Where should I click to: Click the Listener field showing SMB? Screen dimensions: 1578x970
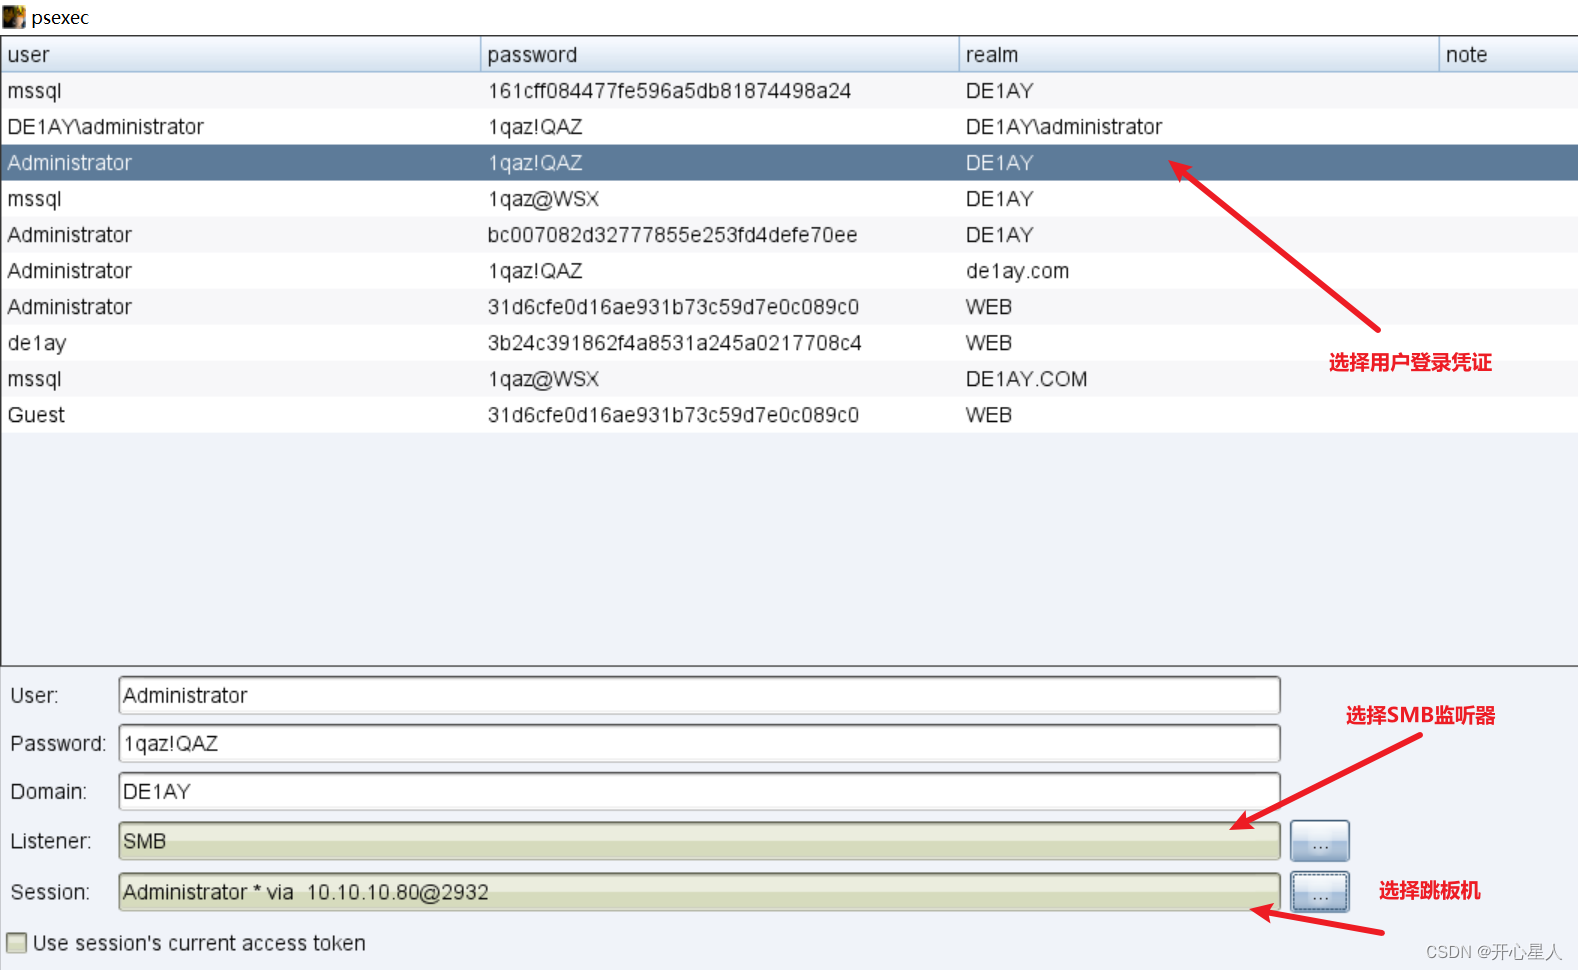(x=699, y=841)
